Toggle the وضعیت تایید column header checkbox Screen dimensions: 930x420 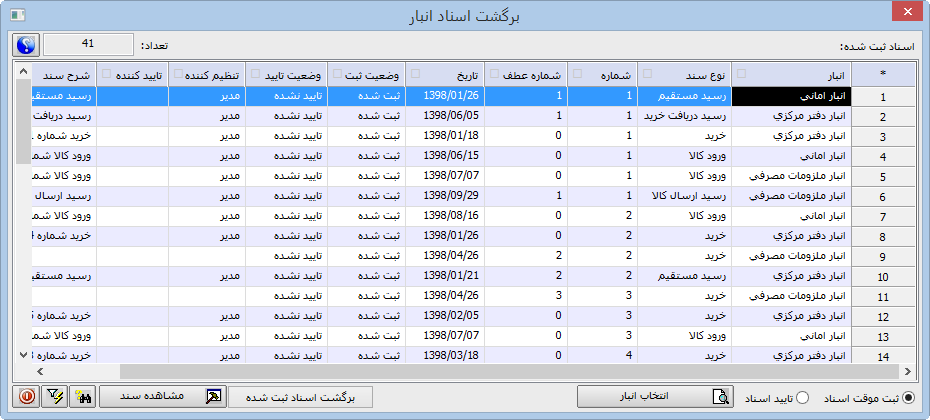(x=255, y=74)
